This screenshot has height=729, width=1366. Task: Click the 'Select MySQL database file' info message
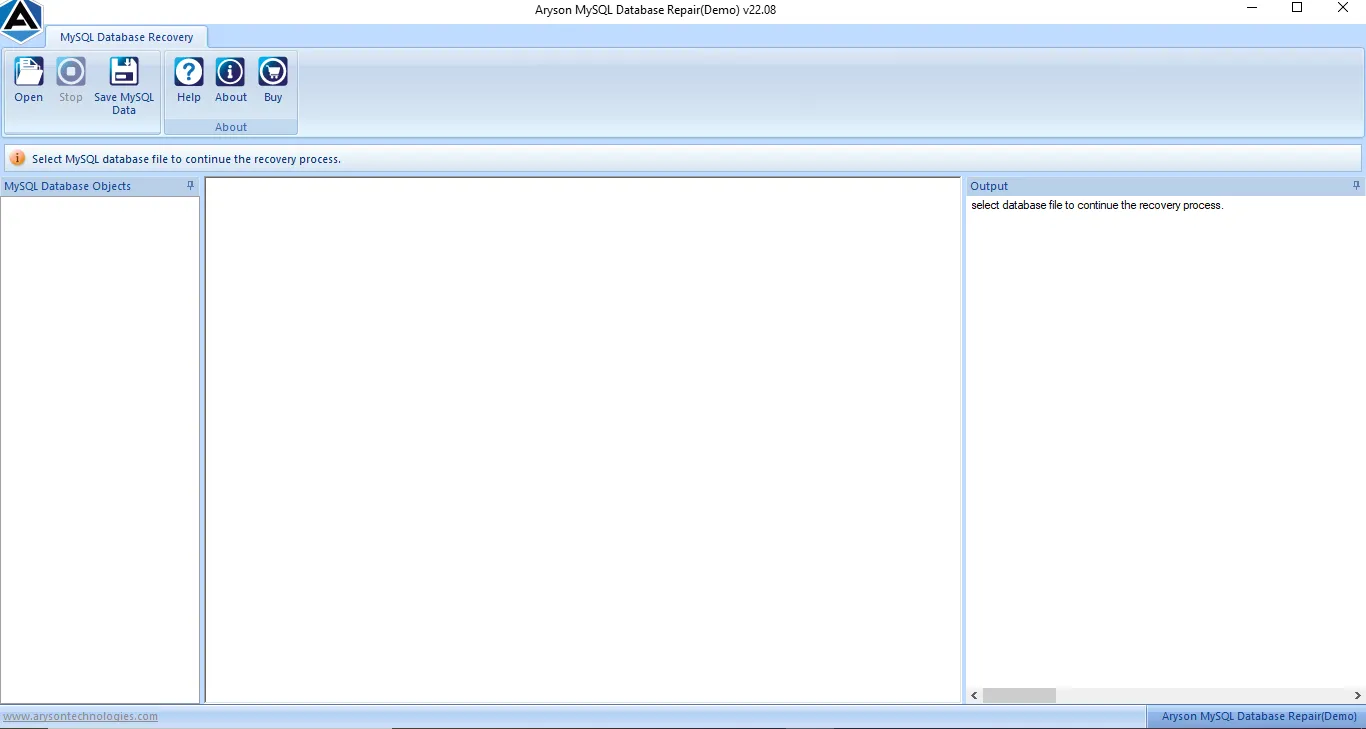[x=186, y=159]
